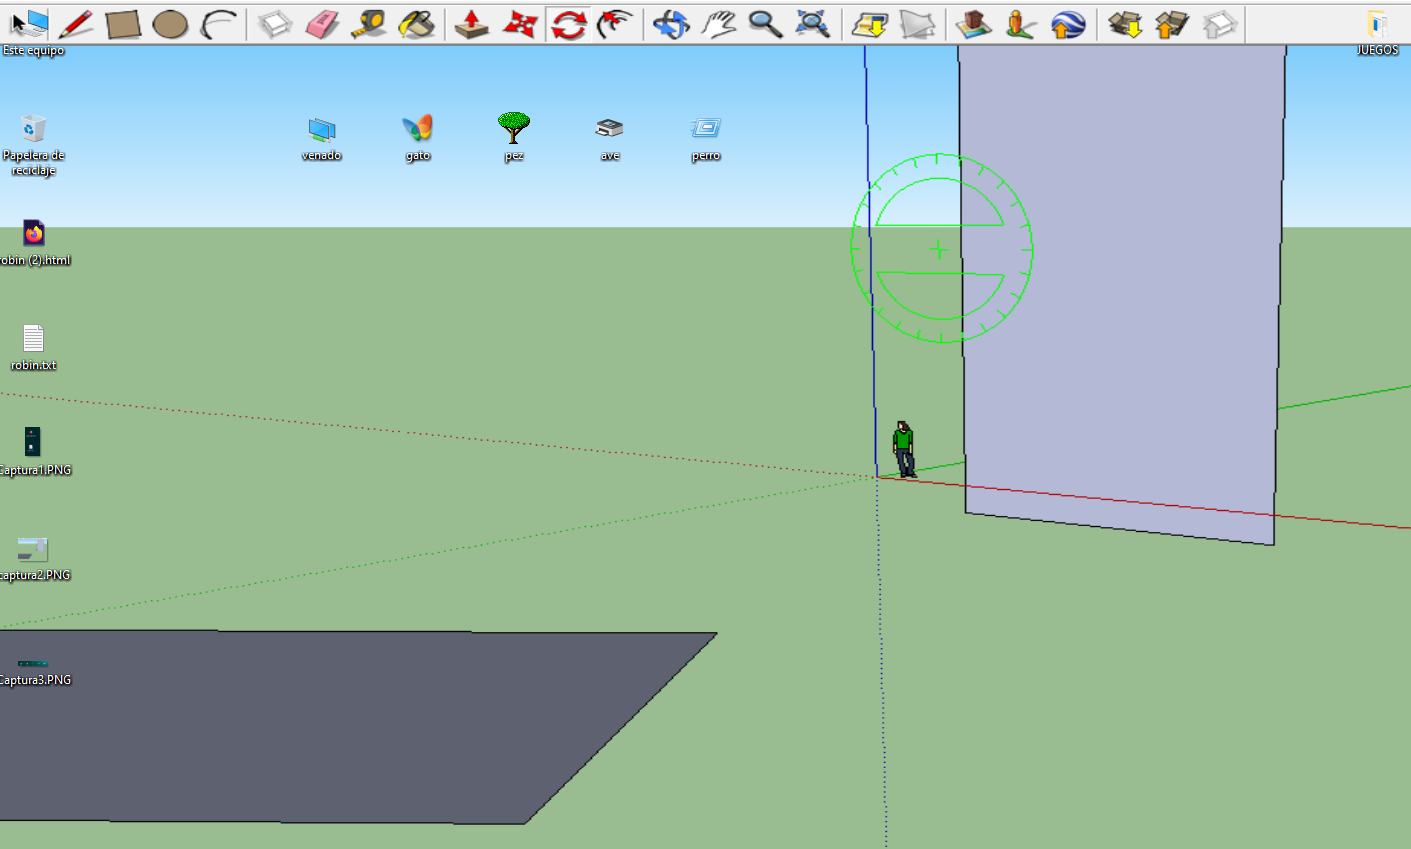Select the venado desktop shortcut
This screenshot has height=849, width=1411.
[322, 138]
